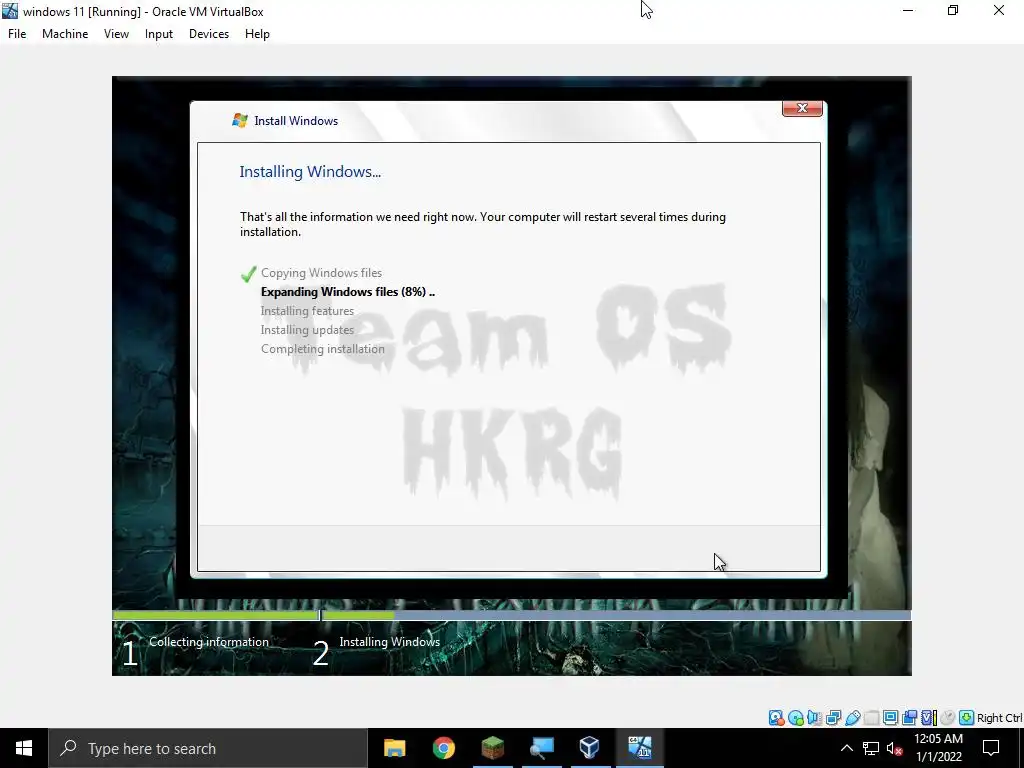Open the shared folders indicator icon
Screen dimensions: 1024x768
(x=871, y=718)
